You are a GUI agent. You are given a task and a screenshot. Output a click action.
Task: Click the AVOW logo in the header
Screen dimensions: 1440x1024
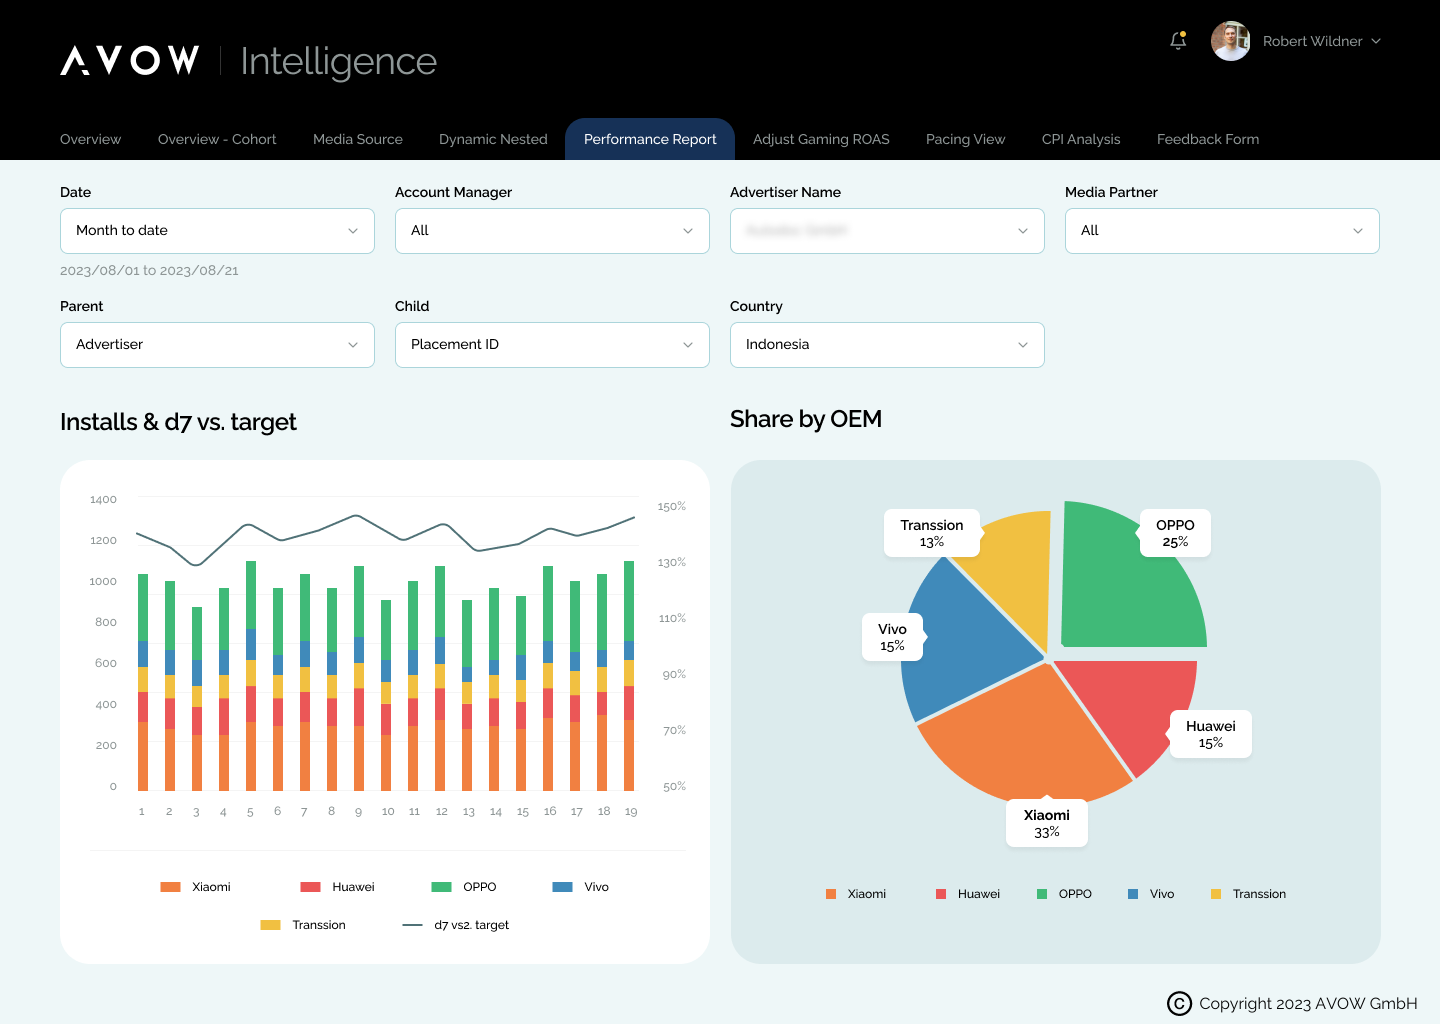pyautogui.click(x=130, y=61)
